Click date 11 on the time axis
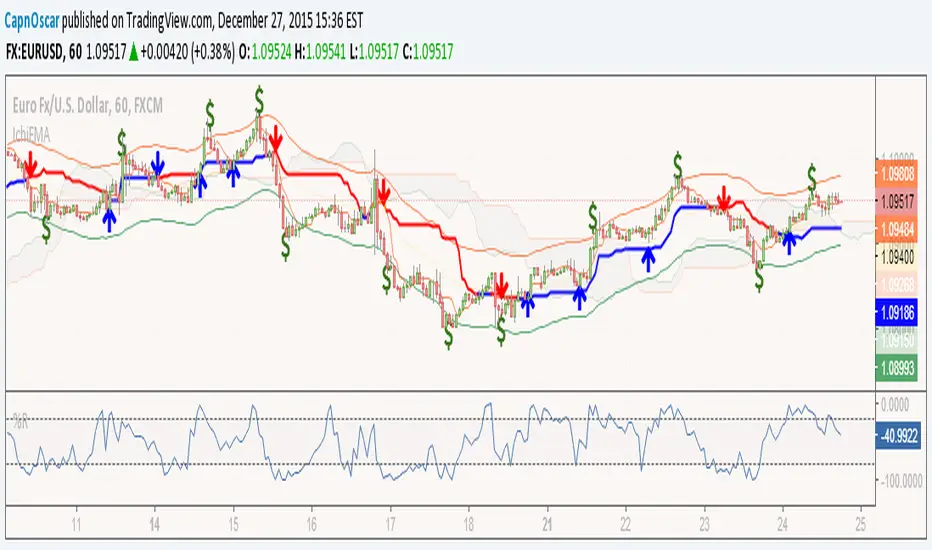Screen dimensions: 932x550 (76, 524)
